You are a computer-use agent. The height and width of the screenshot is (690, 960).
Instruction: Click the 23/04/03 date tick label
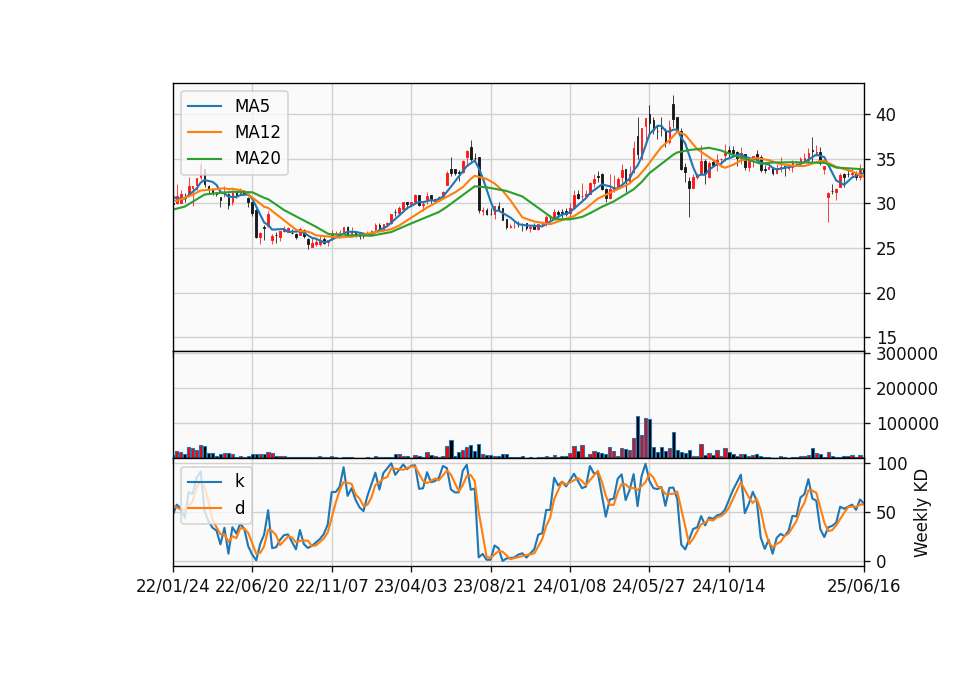[410, 587]
